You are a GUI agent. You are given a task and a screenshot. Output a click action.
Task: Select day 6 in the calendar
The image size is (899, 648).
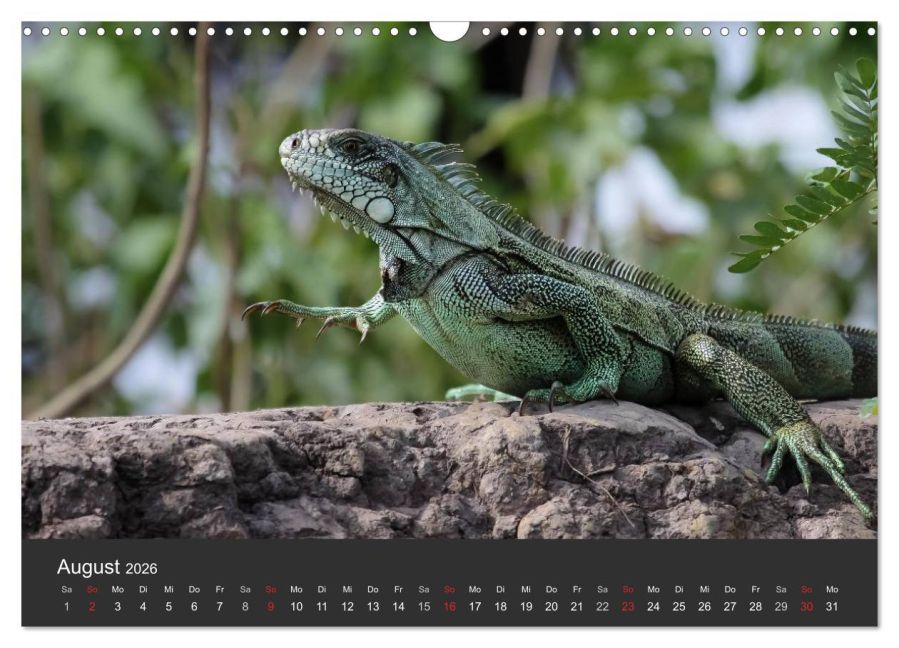194,607
